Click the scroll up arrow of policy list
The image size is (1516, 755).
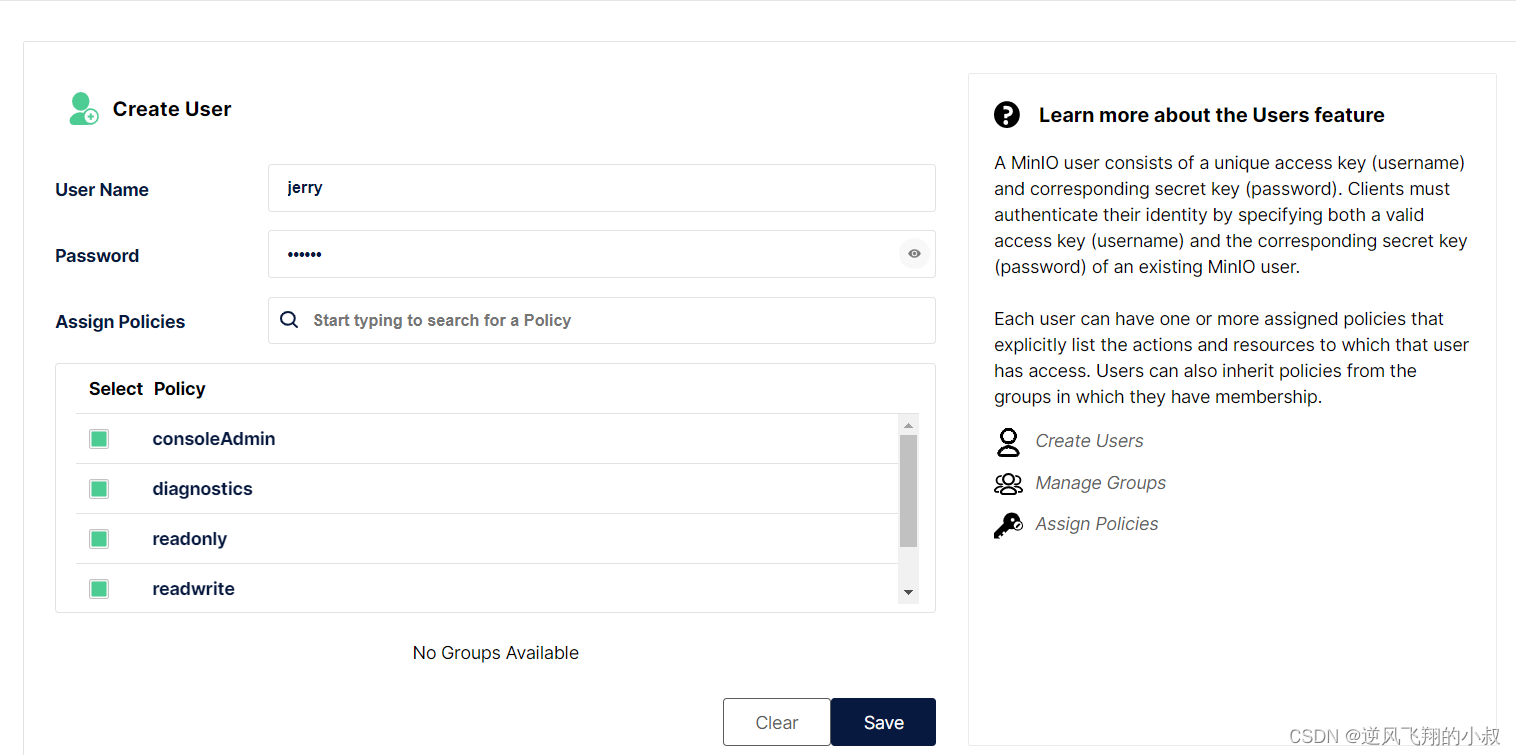point(908,425)
